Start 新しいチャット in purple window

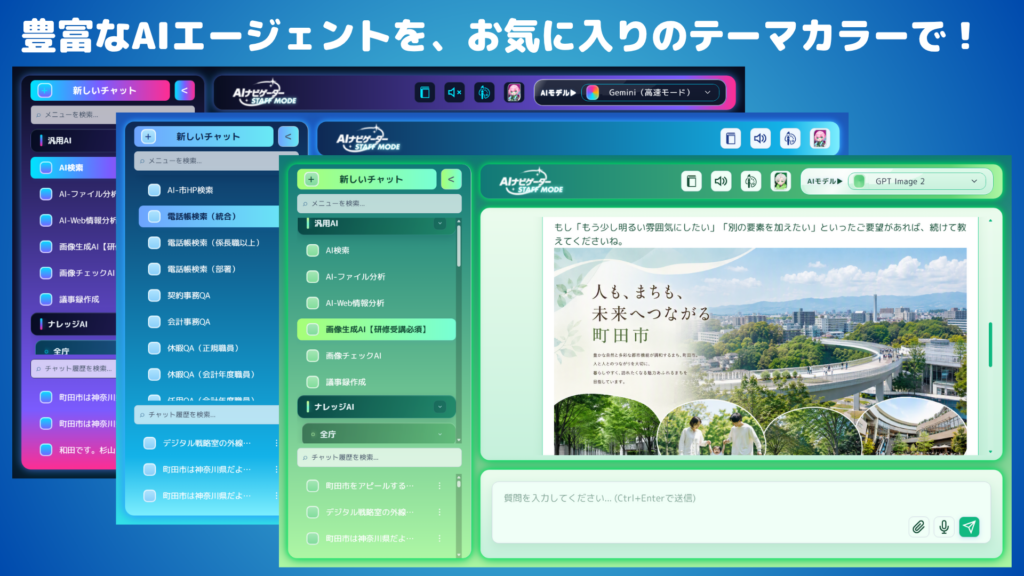(x=100, y=90)
